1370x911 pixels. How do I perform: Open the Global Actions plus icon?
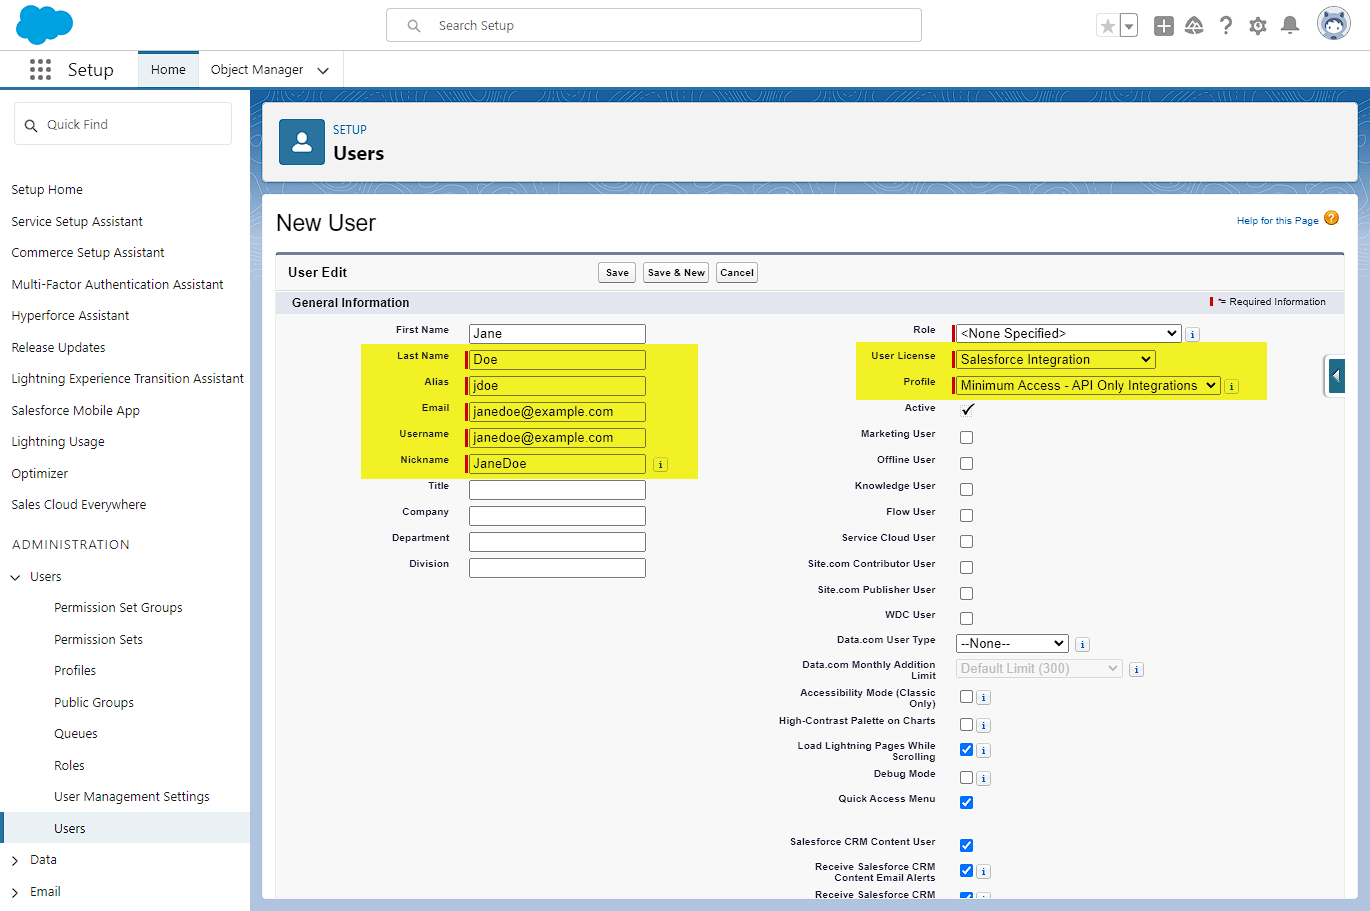pyautogui.click(x=1163, y=26)
